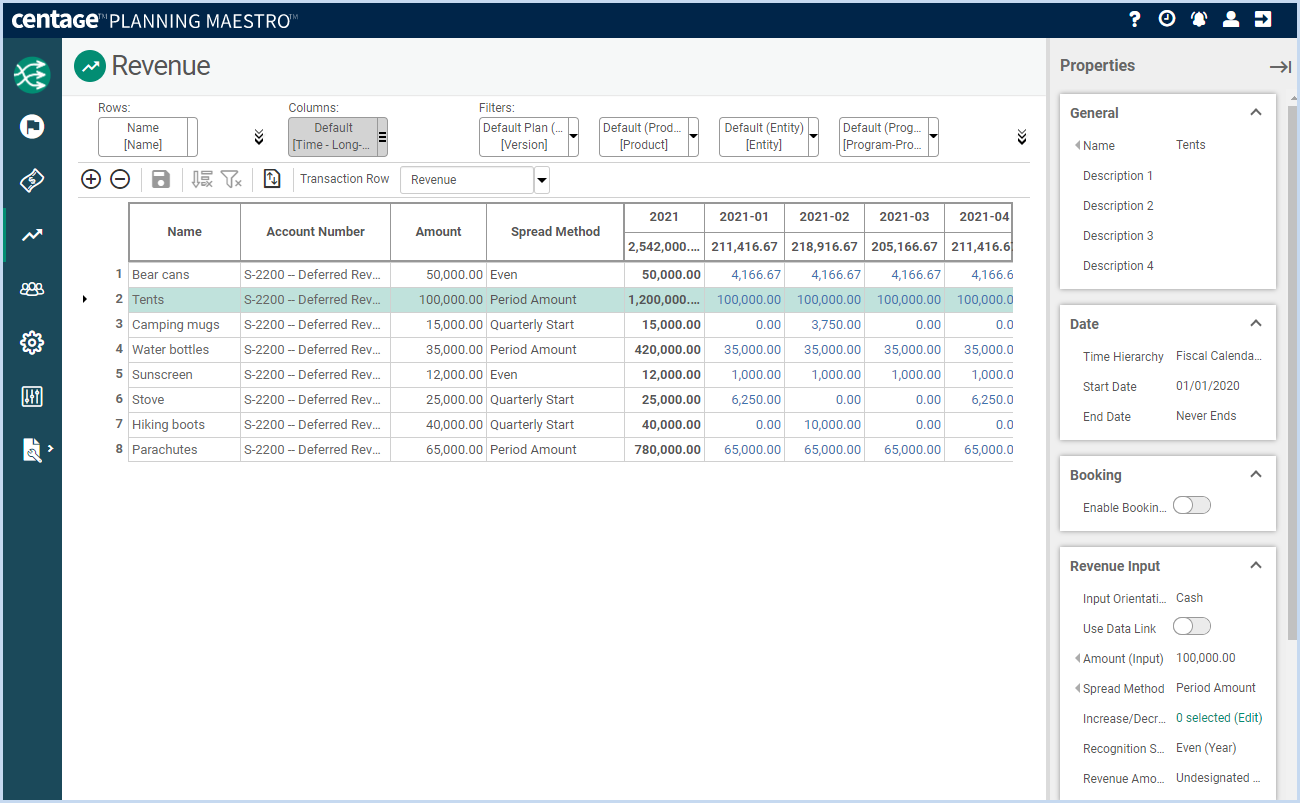Collapse the Properties panel arrow
The height and width of the screenshot is (803, 1300).
tap(1280, 67)
